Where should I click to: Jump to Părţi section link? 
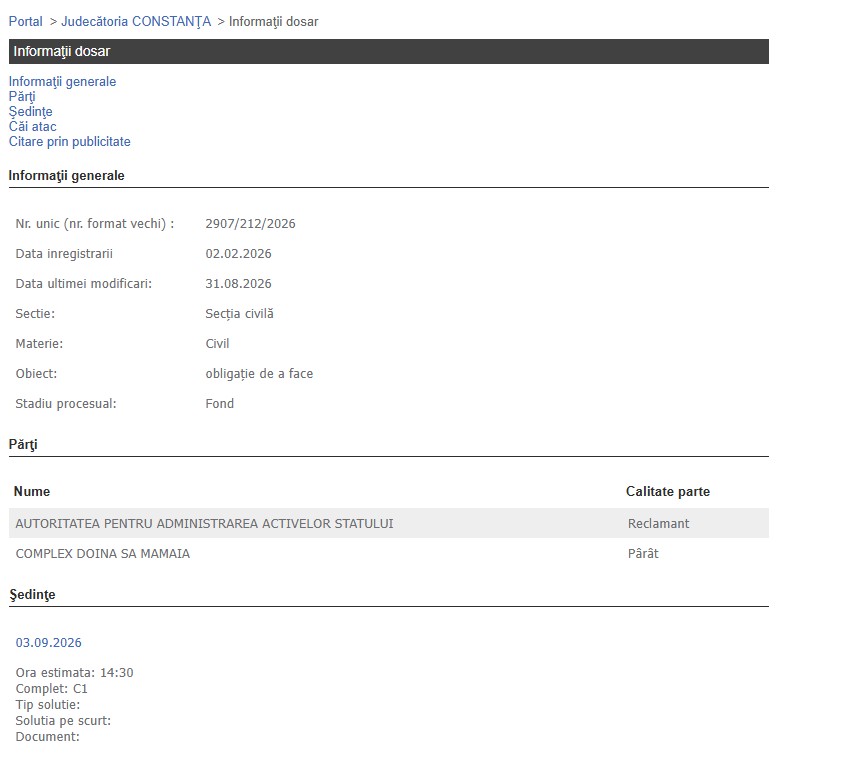(22, 97)
